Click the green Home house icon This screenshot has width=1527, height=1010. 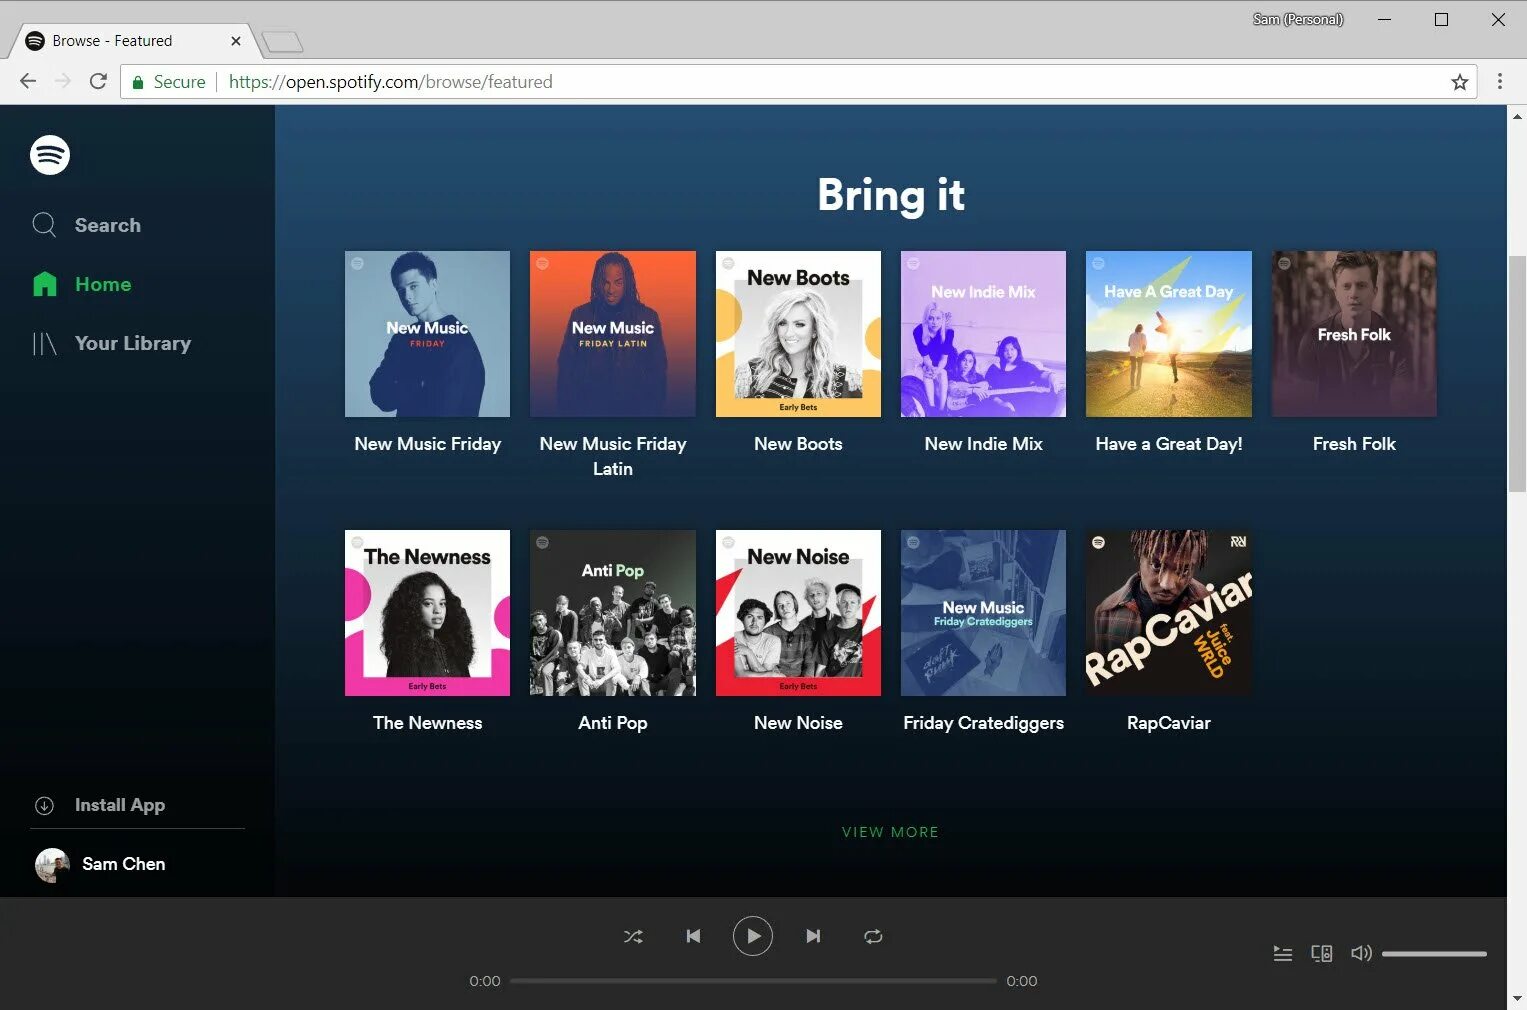click(x=45, y=284)
